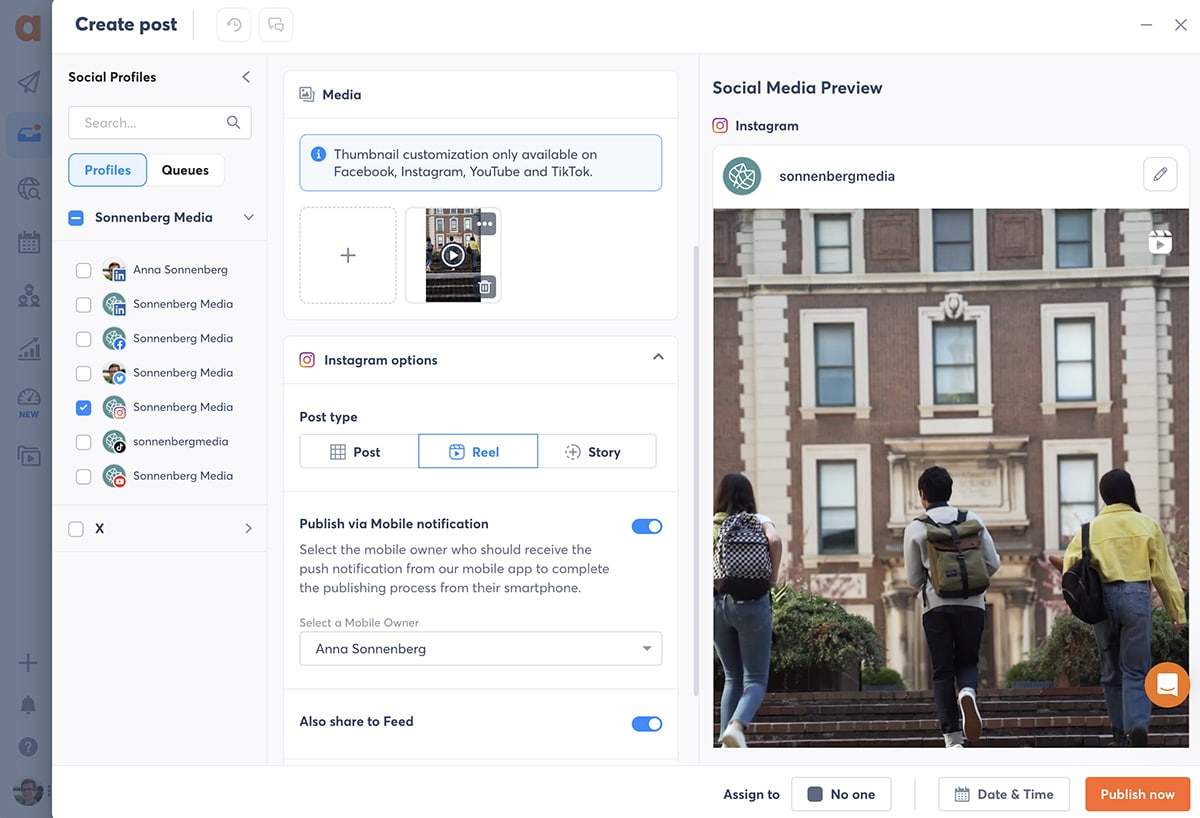Open the three-dots menu on video thumbnail

(485, 224)
